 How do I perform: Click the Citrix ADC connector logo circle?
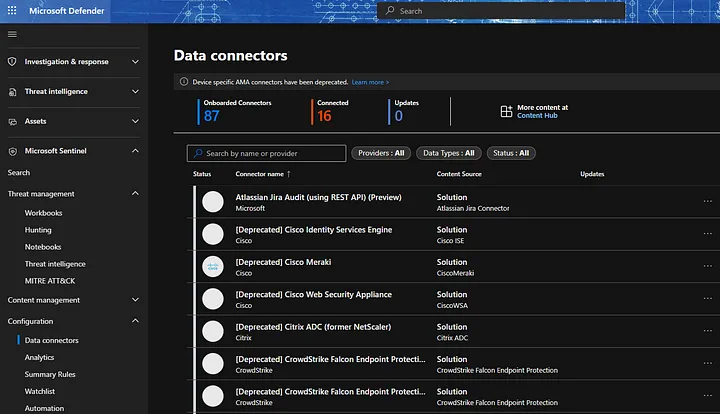(x=213, y=331)
